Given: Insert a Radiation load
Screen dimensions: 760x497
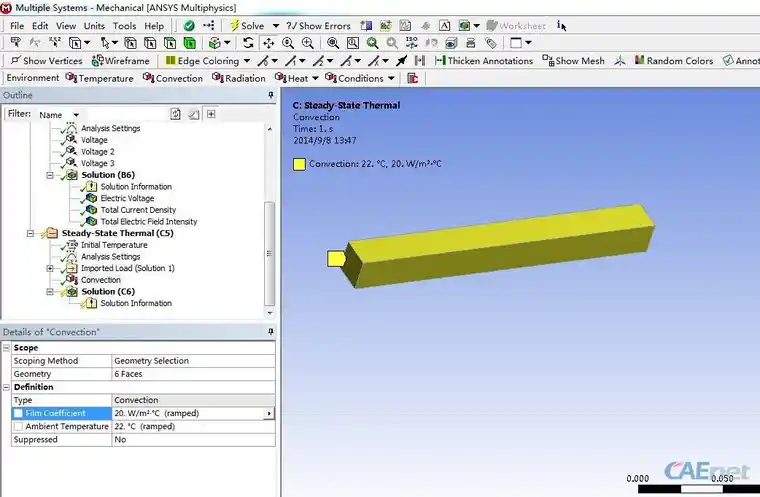Looking at the screenshot, I should pyautogui.click(x=238, y=78).
